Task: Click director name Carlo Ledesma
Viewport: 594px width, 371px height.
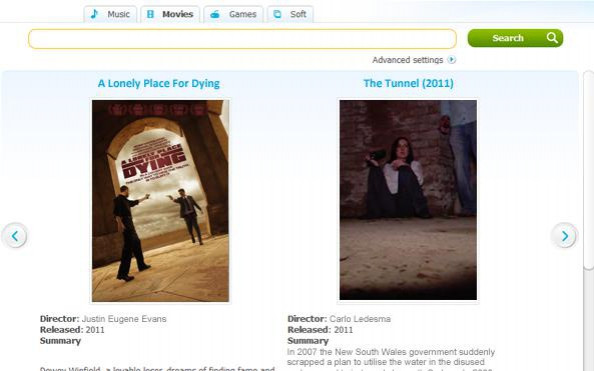Action: (x=360, y=319)
